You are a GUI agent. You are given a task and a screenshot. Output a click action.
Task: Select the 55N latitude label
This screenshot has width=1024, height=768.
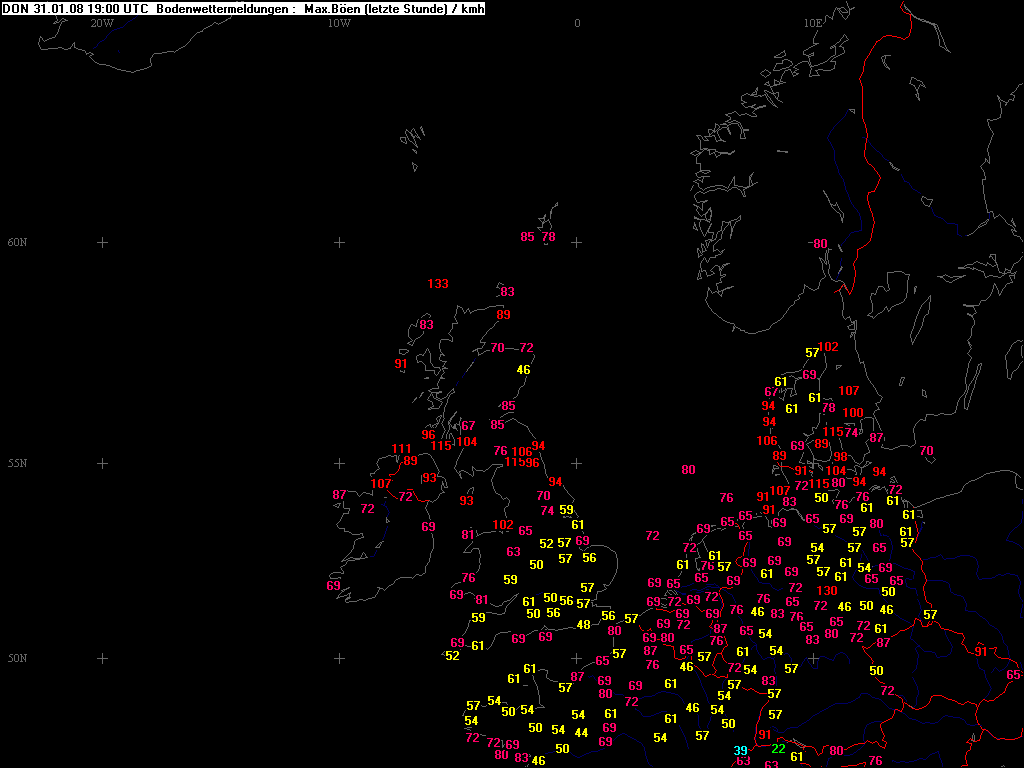[x=17, y=464]
